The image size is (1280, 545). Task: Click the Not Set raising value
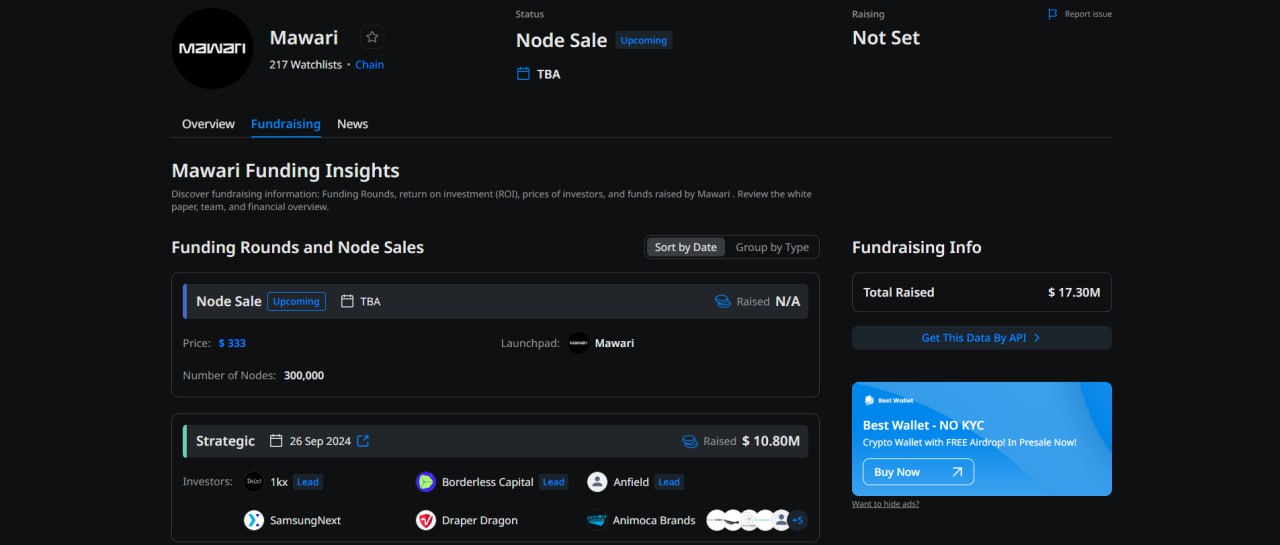click(x=886, y=38)
